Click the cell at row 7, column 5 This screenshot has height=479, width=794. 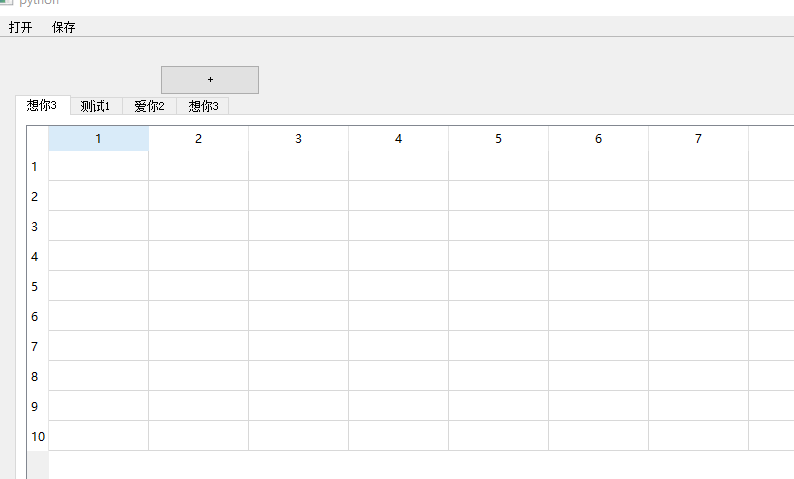(498, 346)
